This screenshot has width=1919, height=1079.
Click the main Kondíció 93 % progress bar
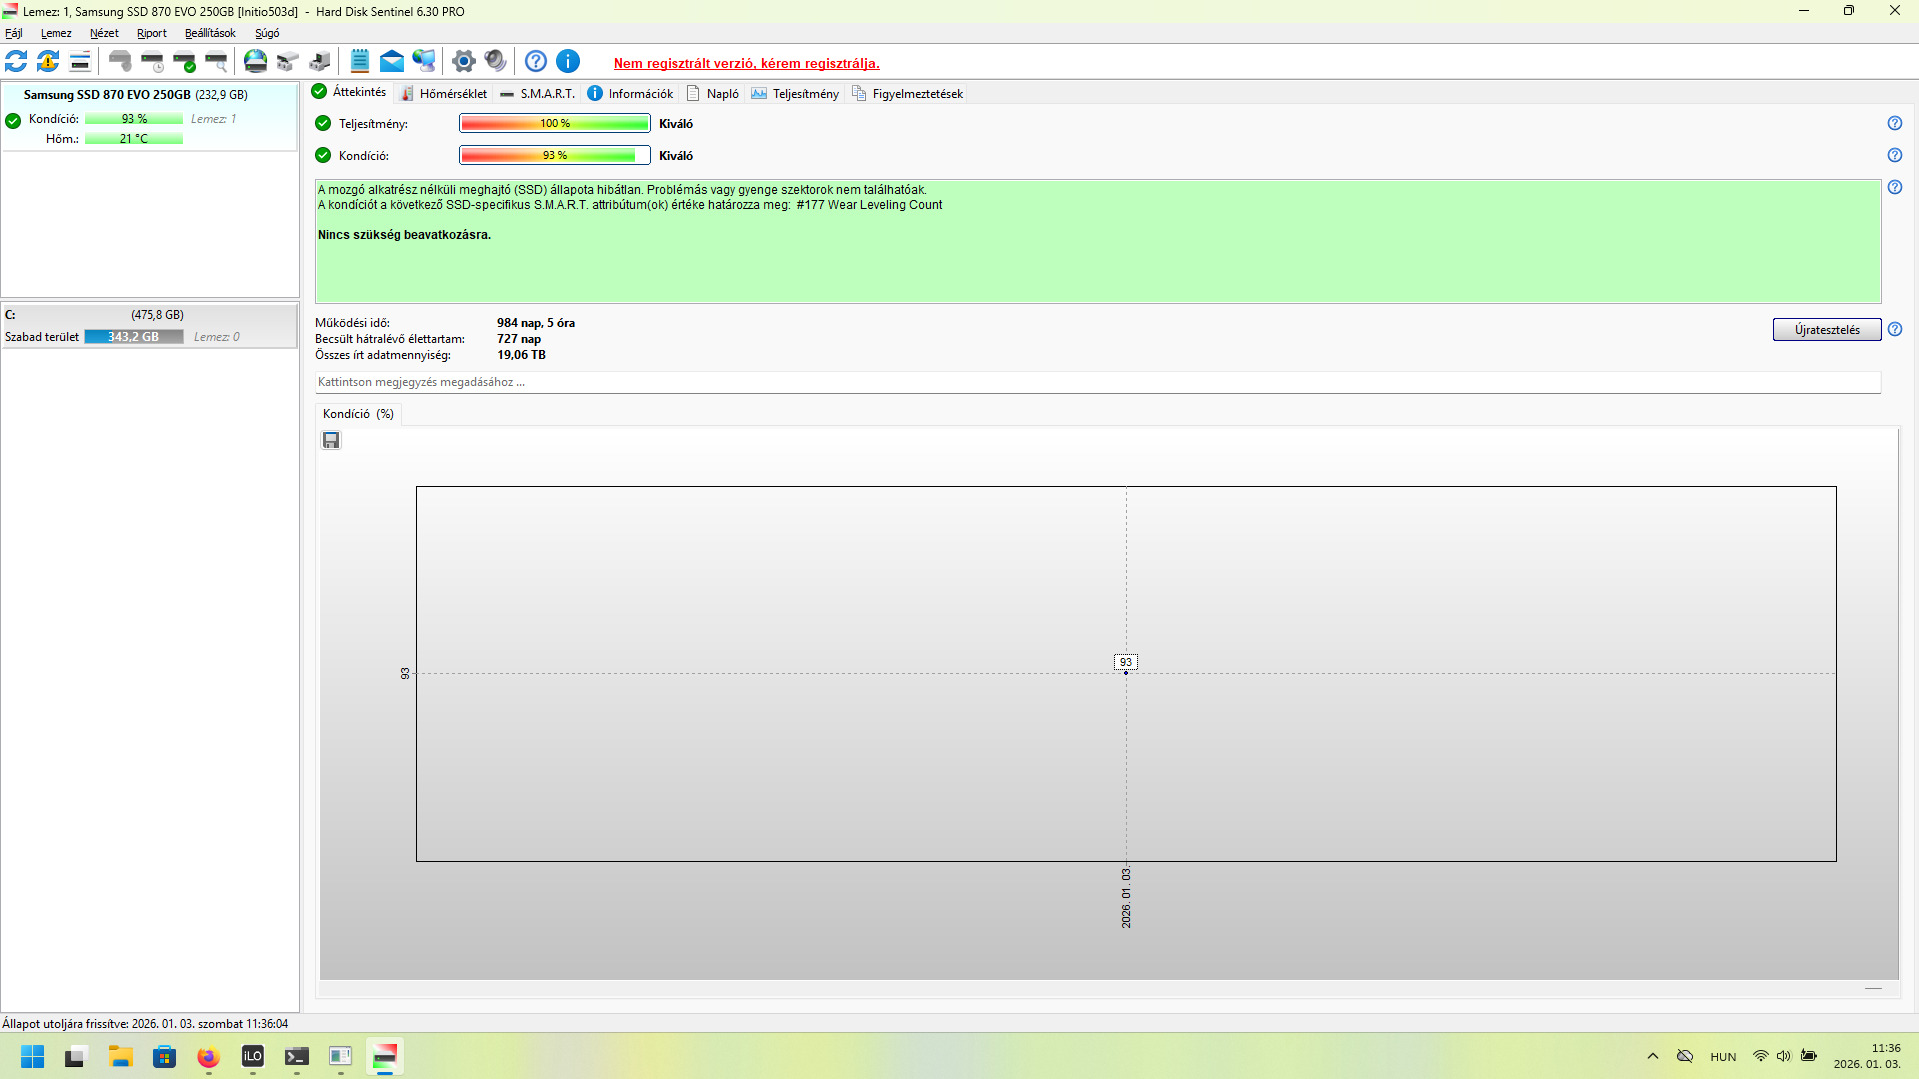pos(555,155)
